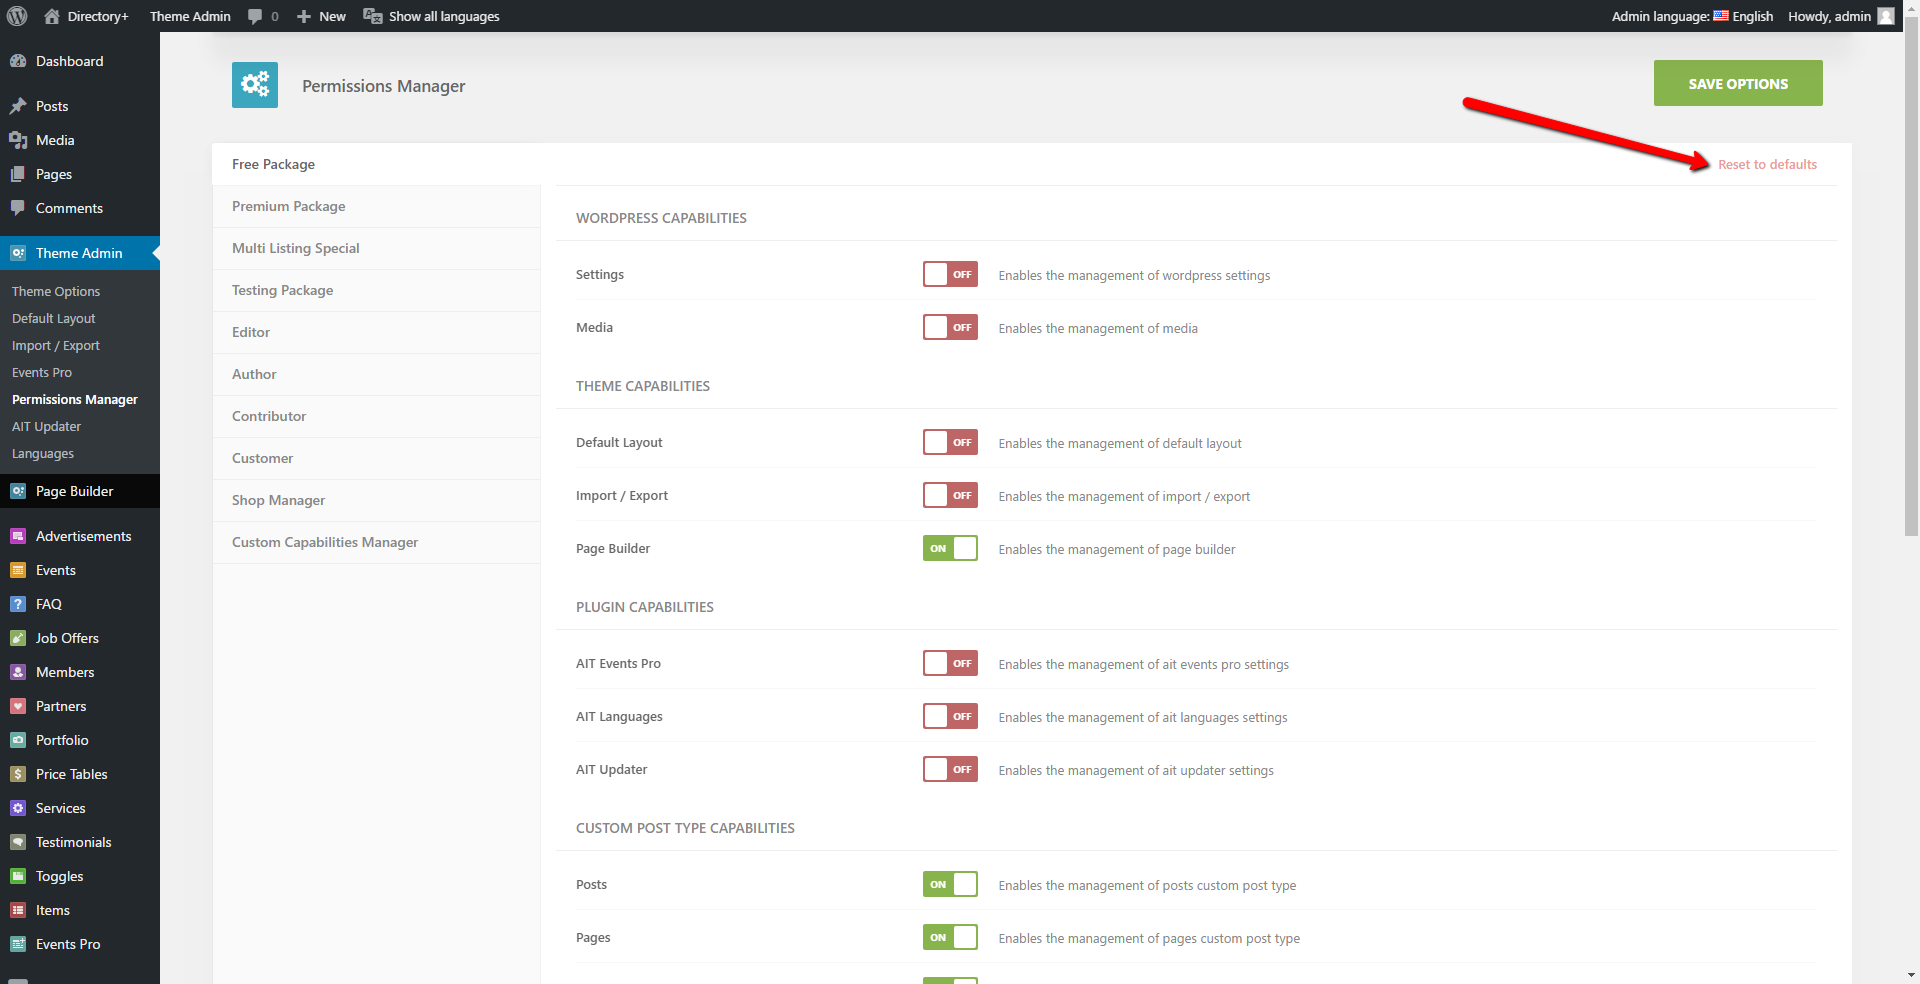Click the Reset to defaults link
Screen dimensions: 1920x984
click(x=1767, y=164)
